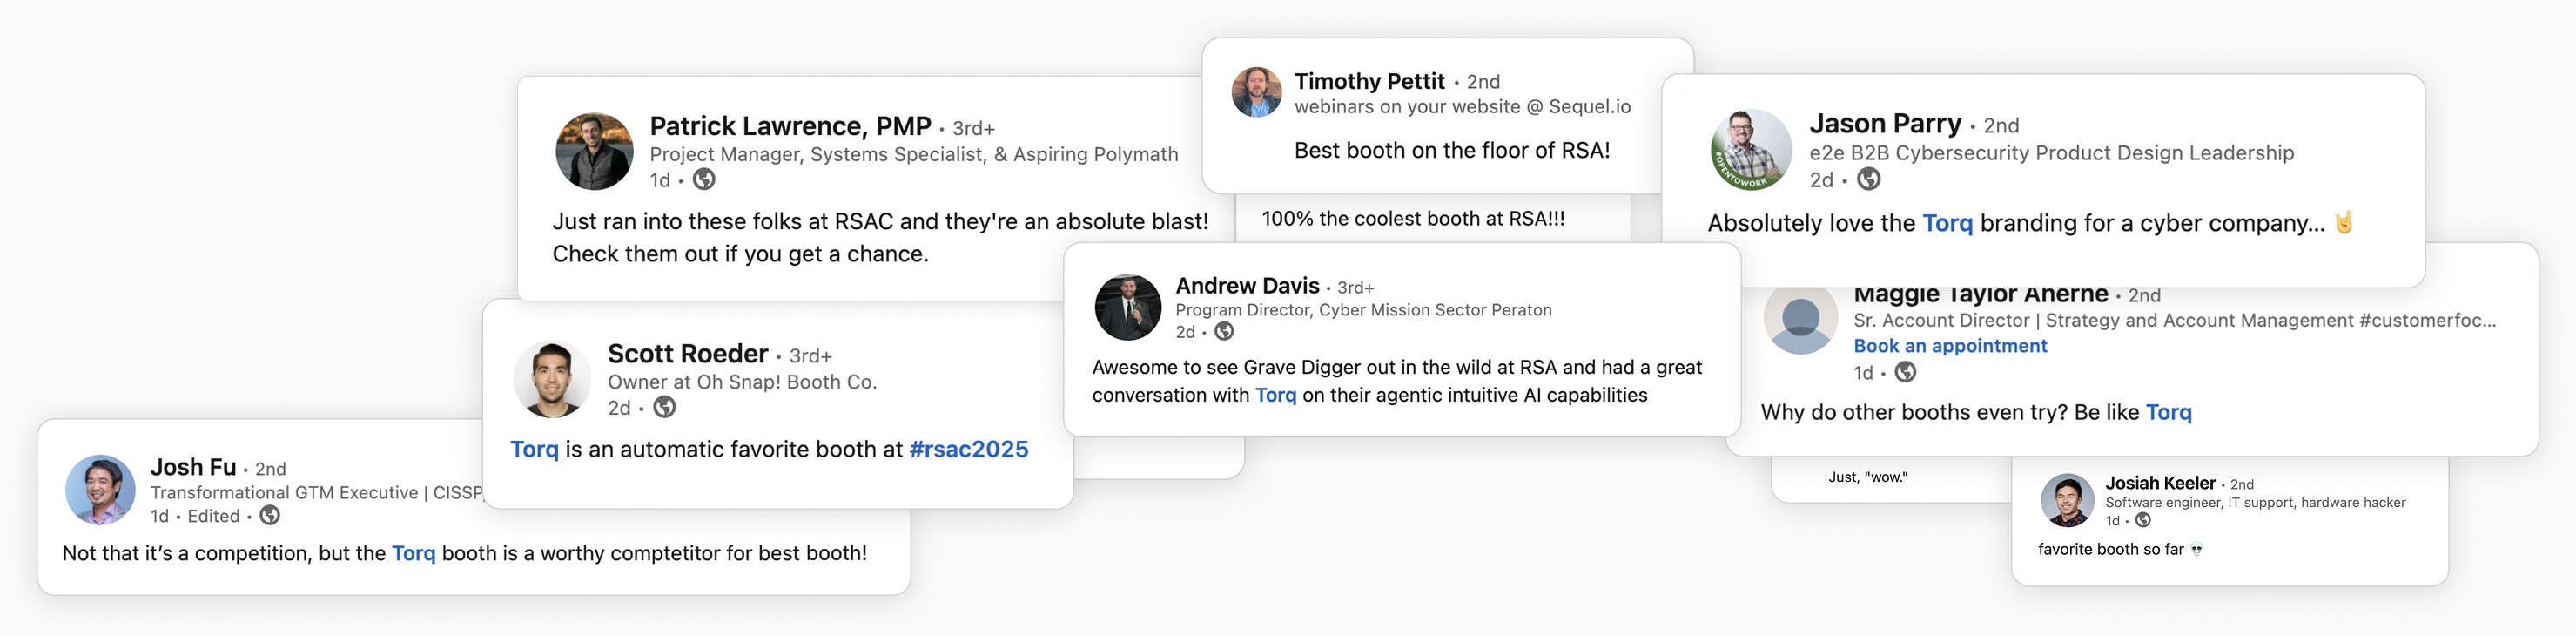This screenshot has height=636, width=2576.
Task: Click globe icon beside Maggie Taylor's 1d timestamp
Action: click(x=1906, y=372)
